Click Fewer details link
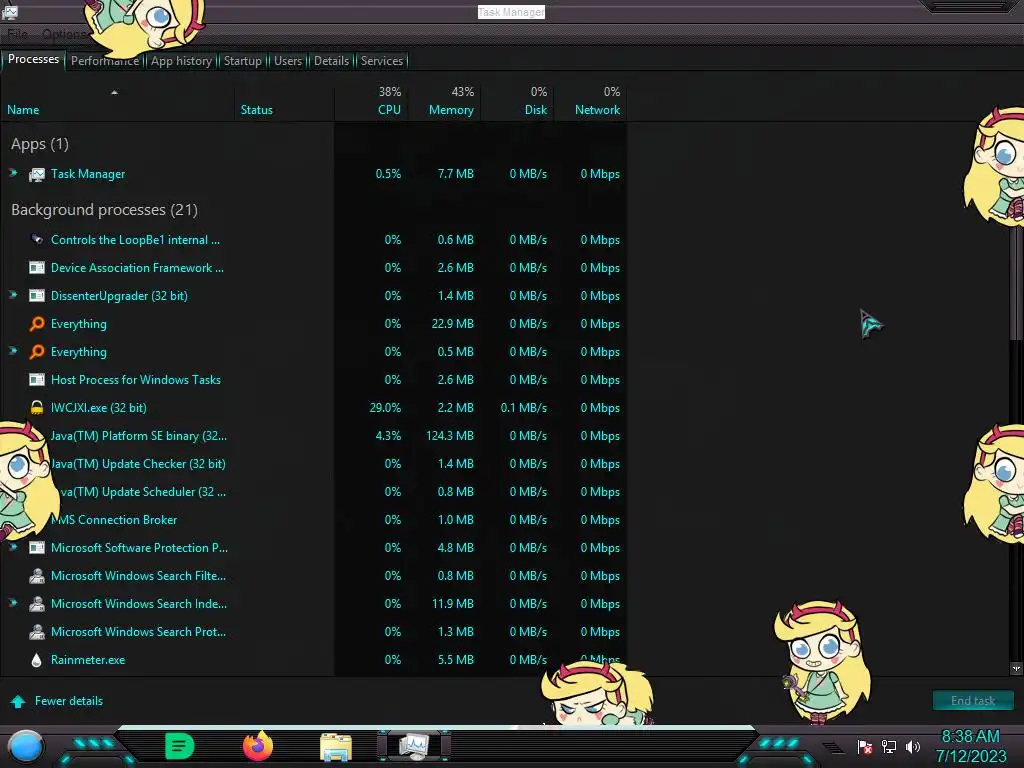Screen dimensions: 1024x768 pos(69,701)
